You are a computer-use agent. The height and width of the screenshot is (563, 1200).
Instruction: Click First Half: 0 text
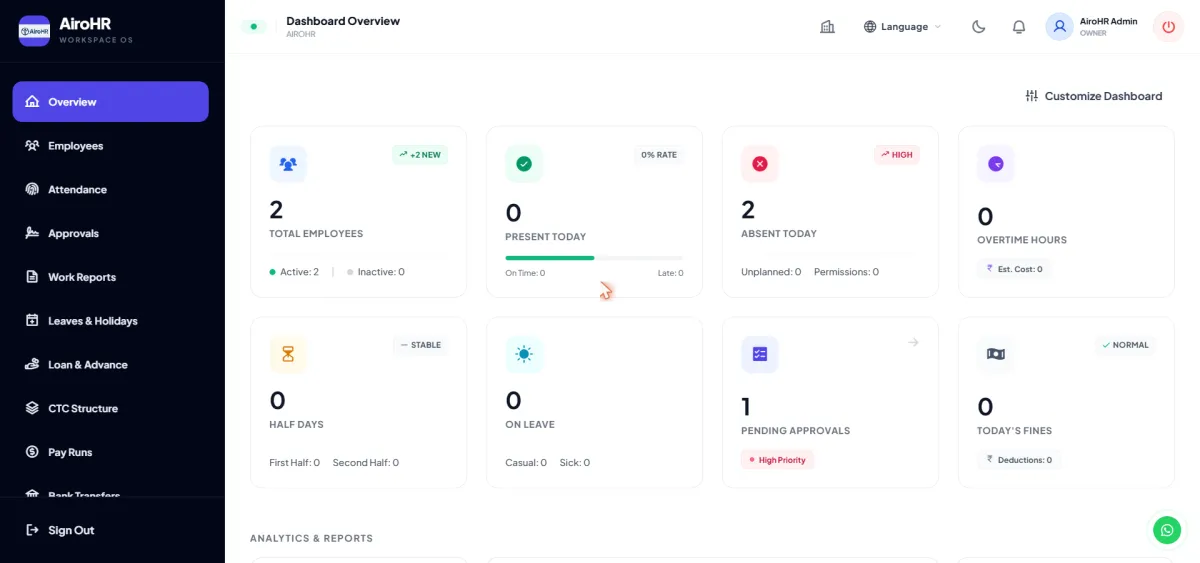(x=295, y=463)
